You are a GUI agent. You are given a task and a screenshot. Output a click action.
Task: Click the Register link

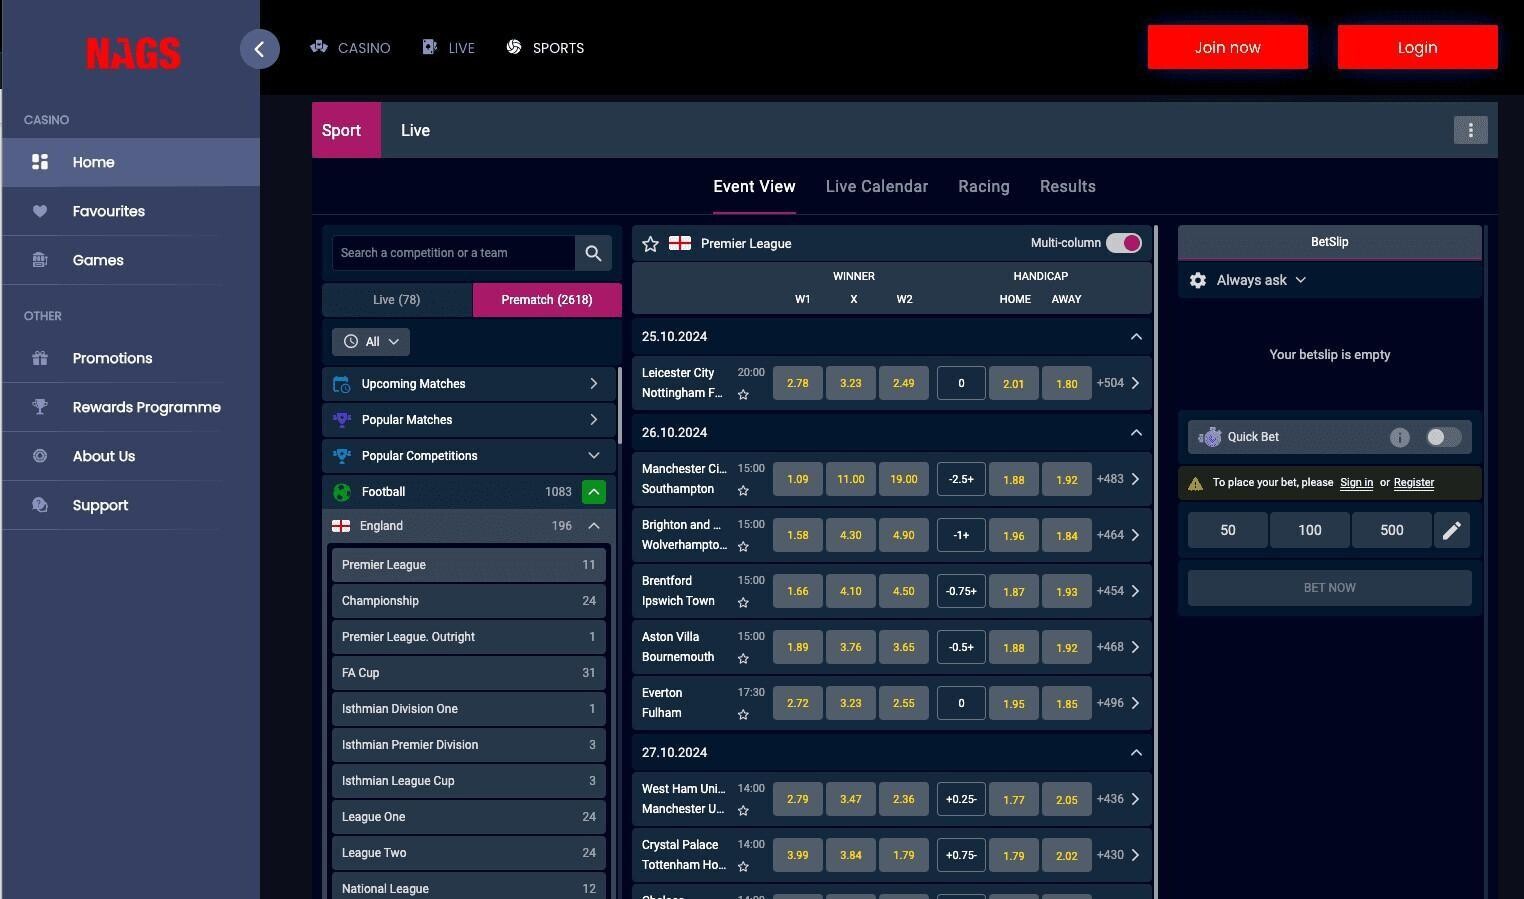point(1414,483)
